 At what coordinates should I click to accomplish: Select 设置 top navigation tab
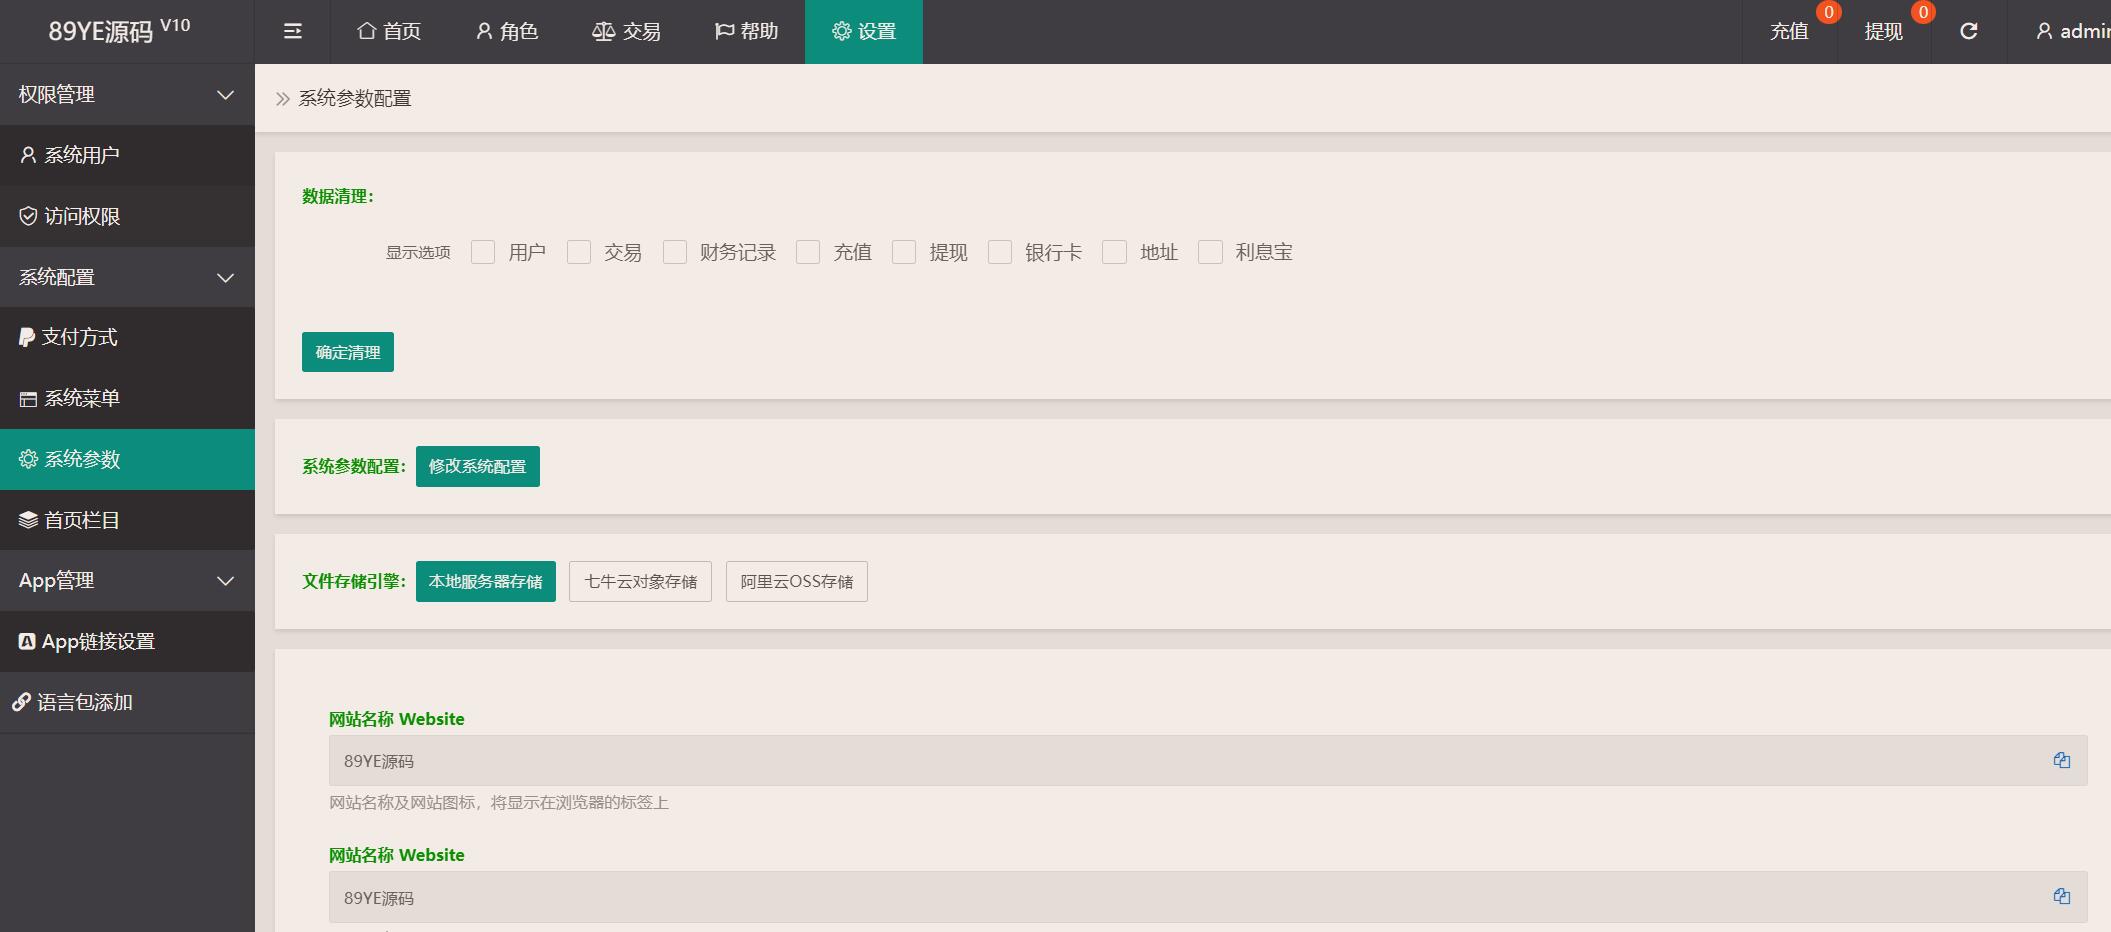tap(864, 31)
